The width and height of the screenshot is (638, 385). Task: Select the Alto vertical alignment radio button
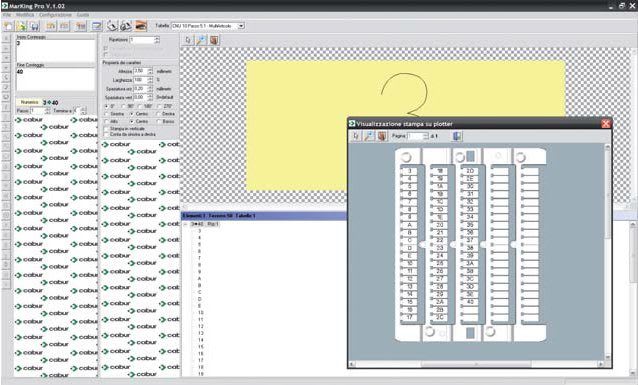(x=107, y=122)
